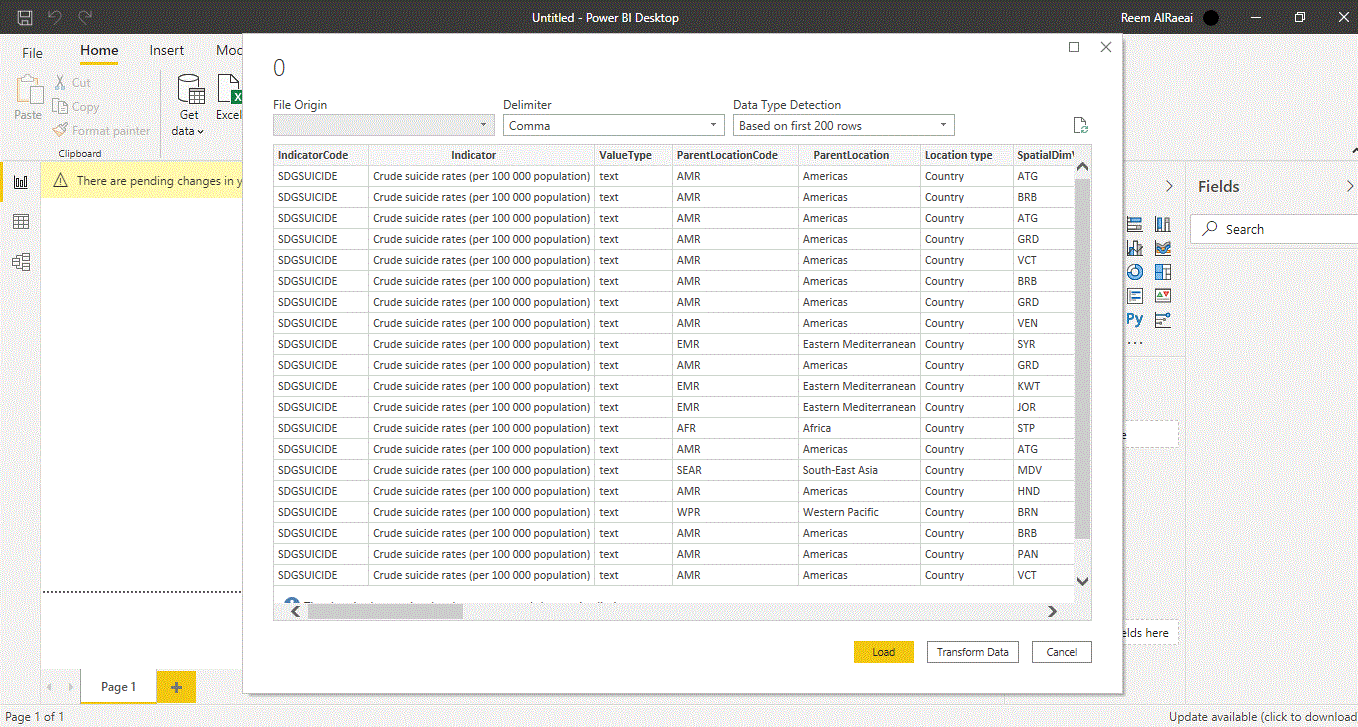Open the File Origin dropdown
Viewport: 1358px width, 727px height.
click(x=384, y=125)
